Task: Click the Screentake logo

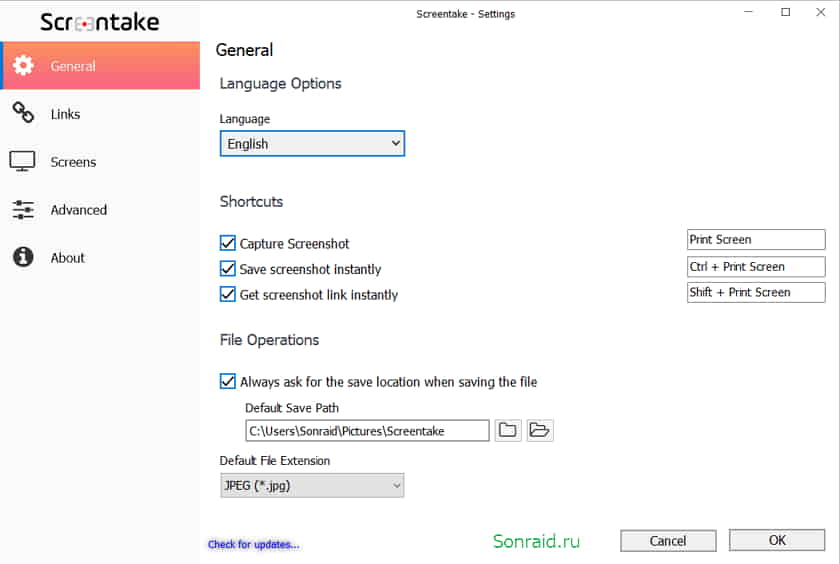Action: (x=100, y=22)
